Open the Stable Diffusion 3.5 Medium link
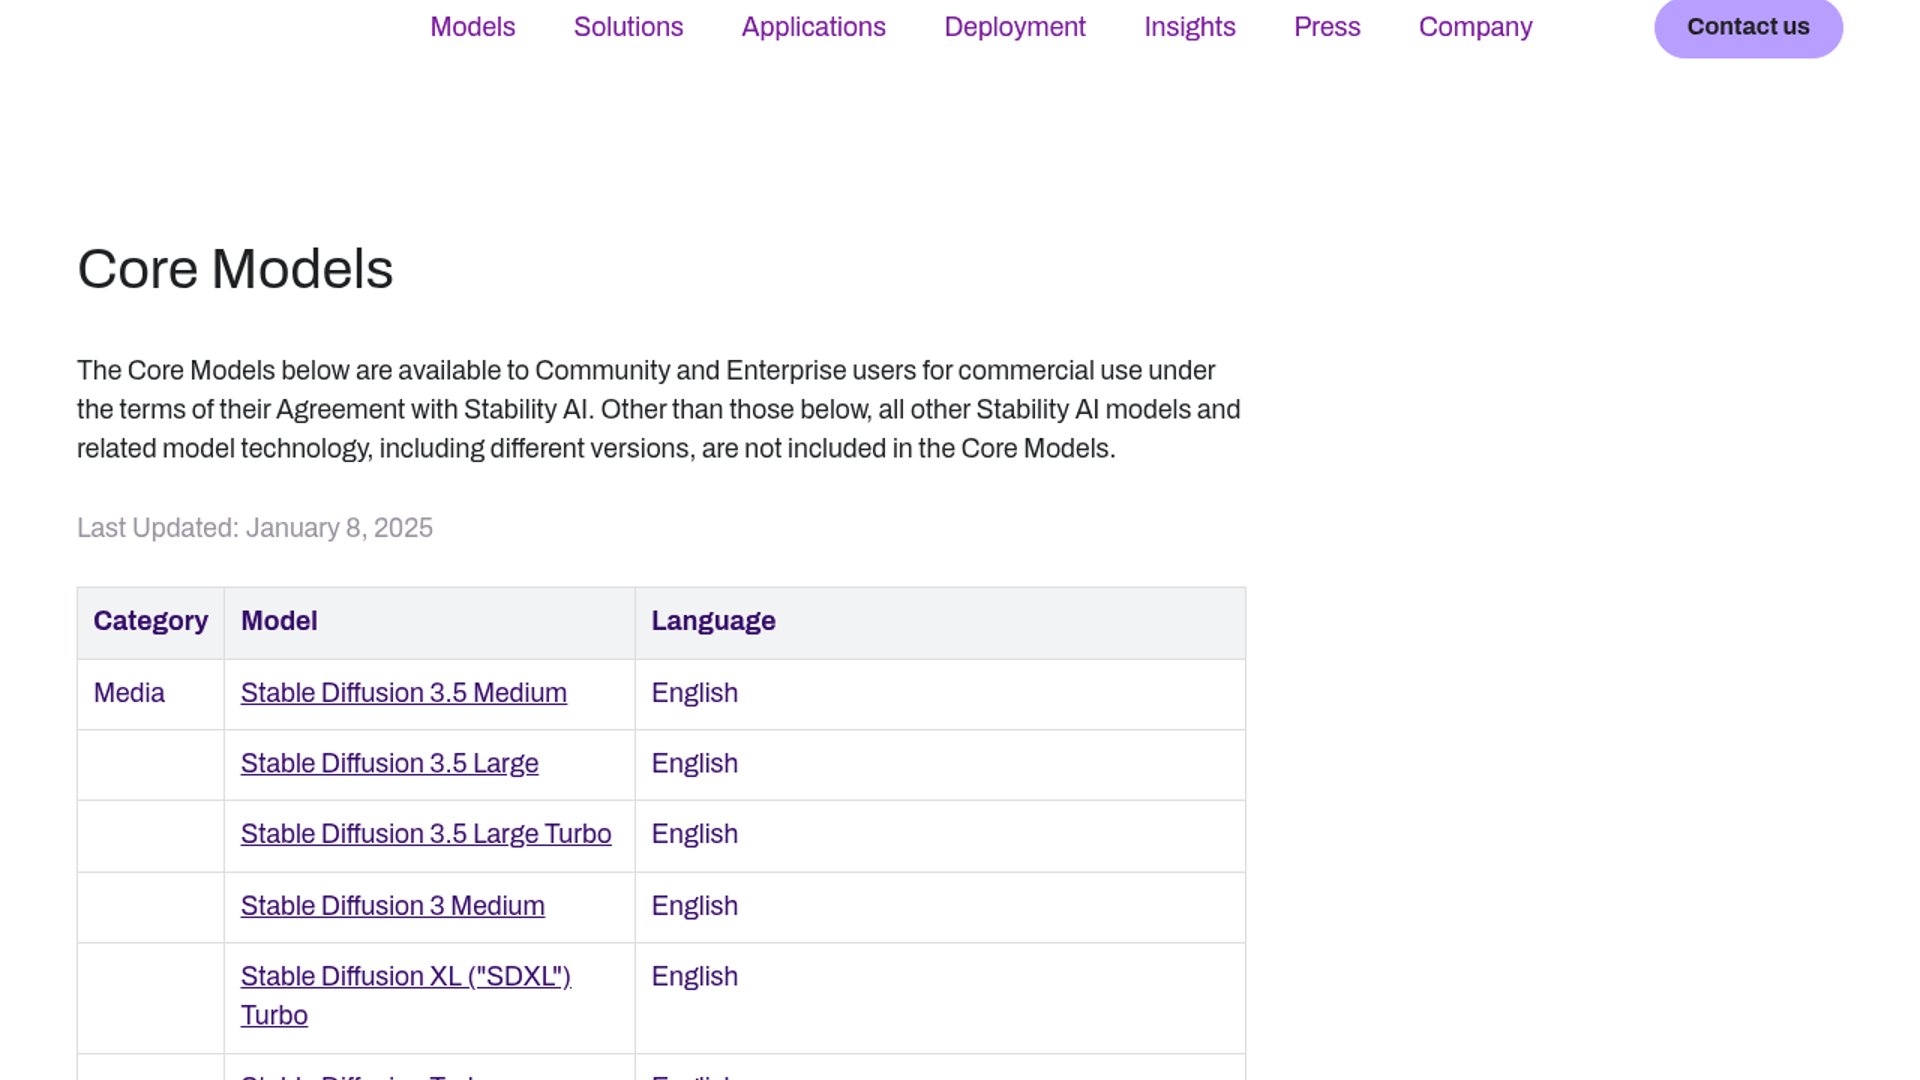The height and width of the screenshot is (1080, 1920). click(x=403, y=693)
